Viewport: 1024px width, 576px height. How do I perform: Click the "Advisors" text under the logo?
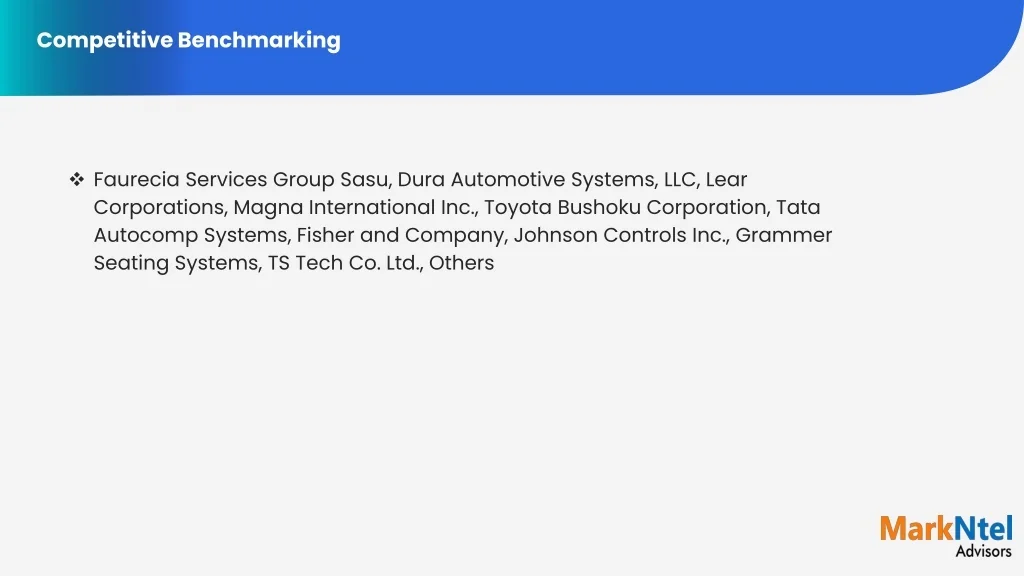click(983, 551)
